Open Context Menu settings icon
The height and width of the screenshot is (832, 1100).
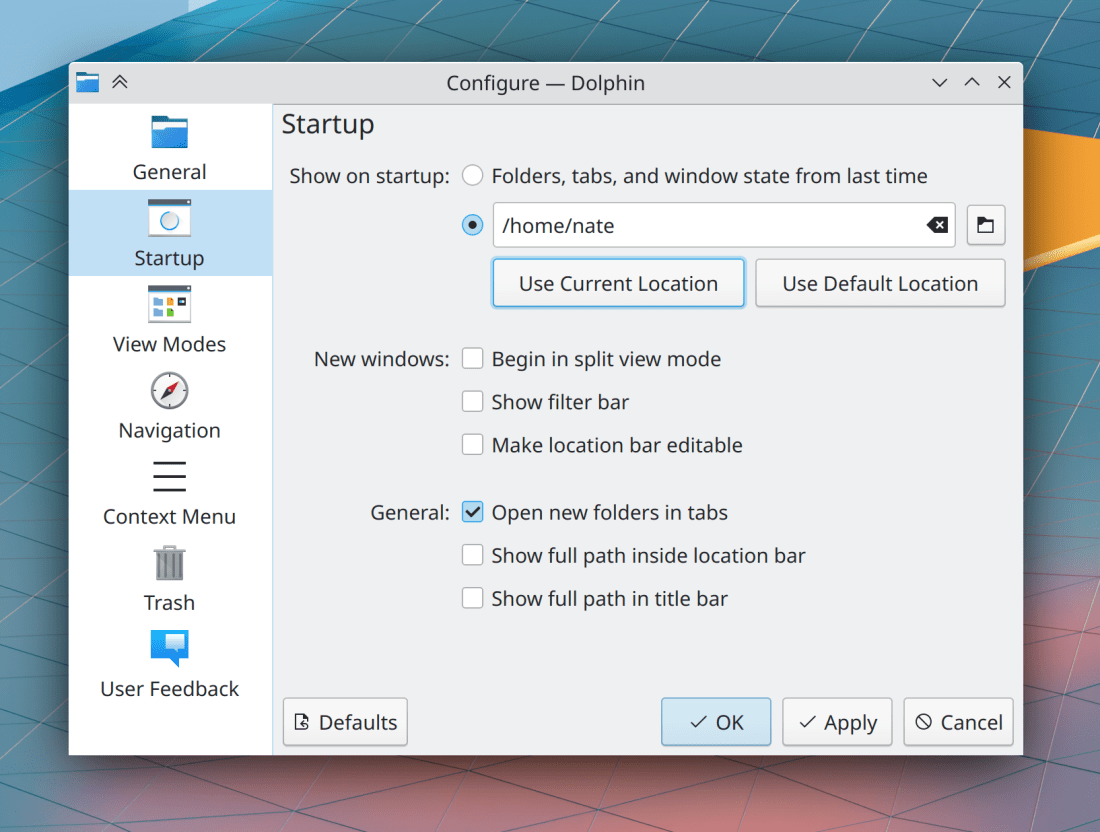pyautogui.click(x=169, y=477)
